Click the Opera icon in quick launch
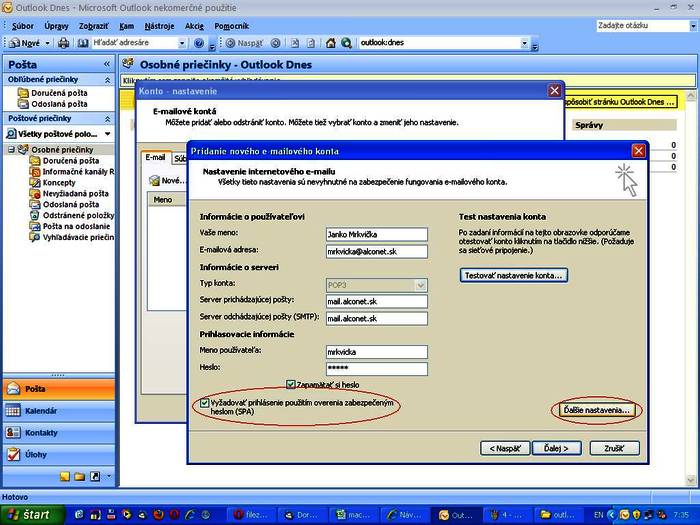The height and width of the screenshot is (525, 700). [174, 515]
